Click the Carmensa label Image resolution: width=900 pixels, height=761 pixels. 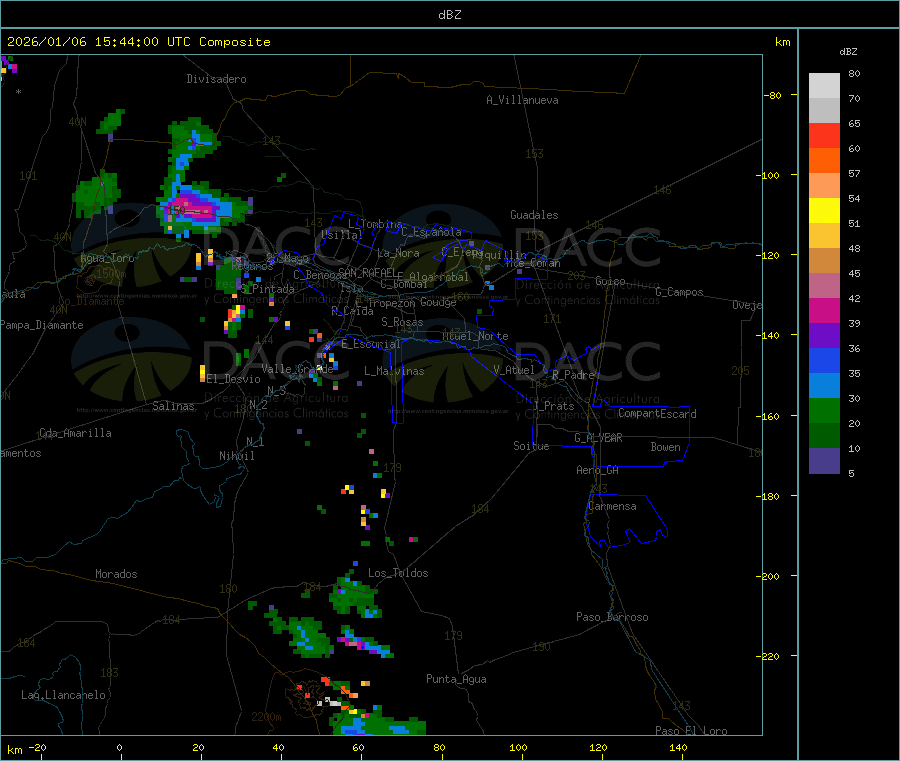point(612,506)
